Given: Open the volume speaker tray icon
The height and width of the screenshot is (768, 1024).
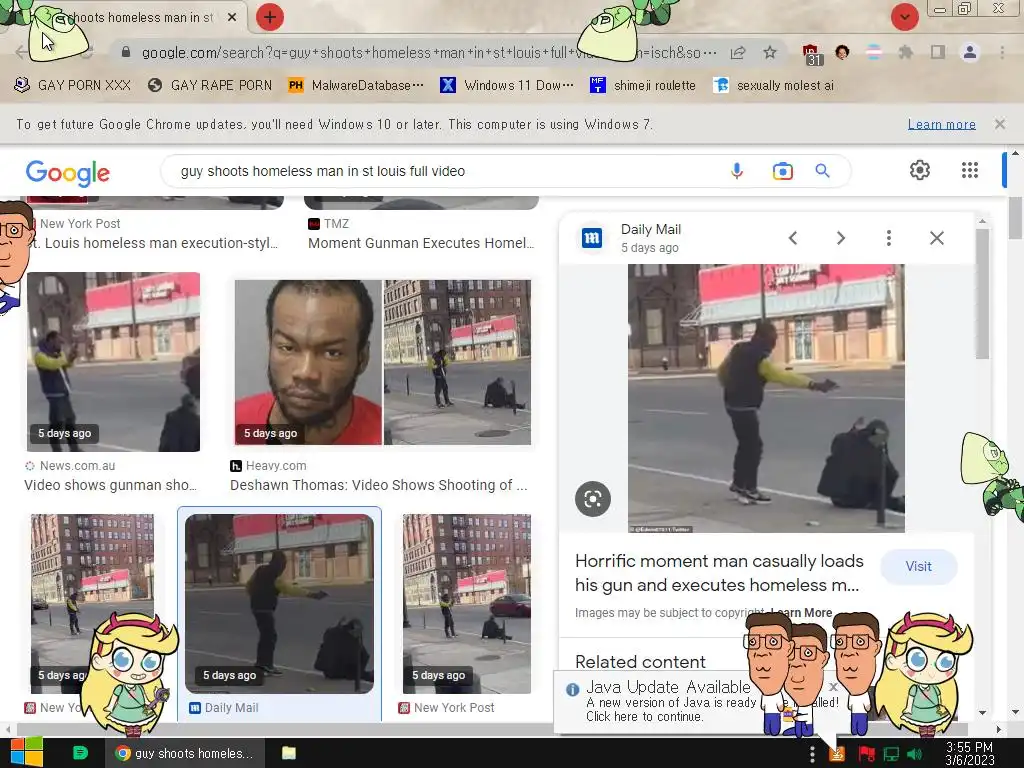Looking at the screenshot, I should [915, 754].
